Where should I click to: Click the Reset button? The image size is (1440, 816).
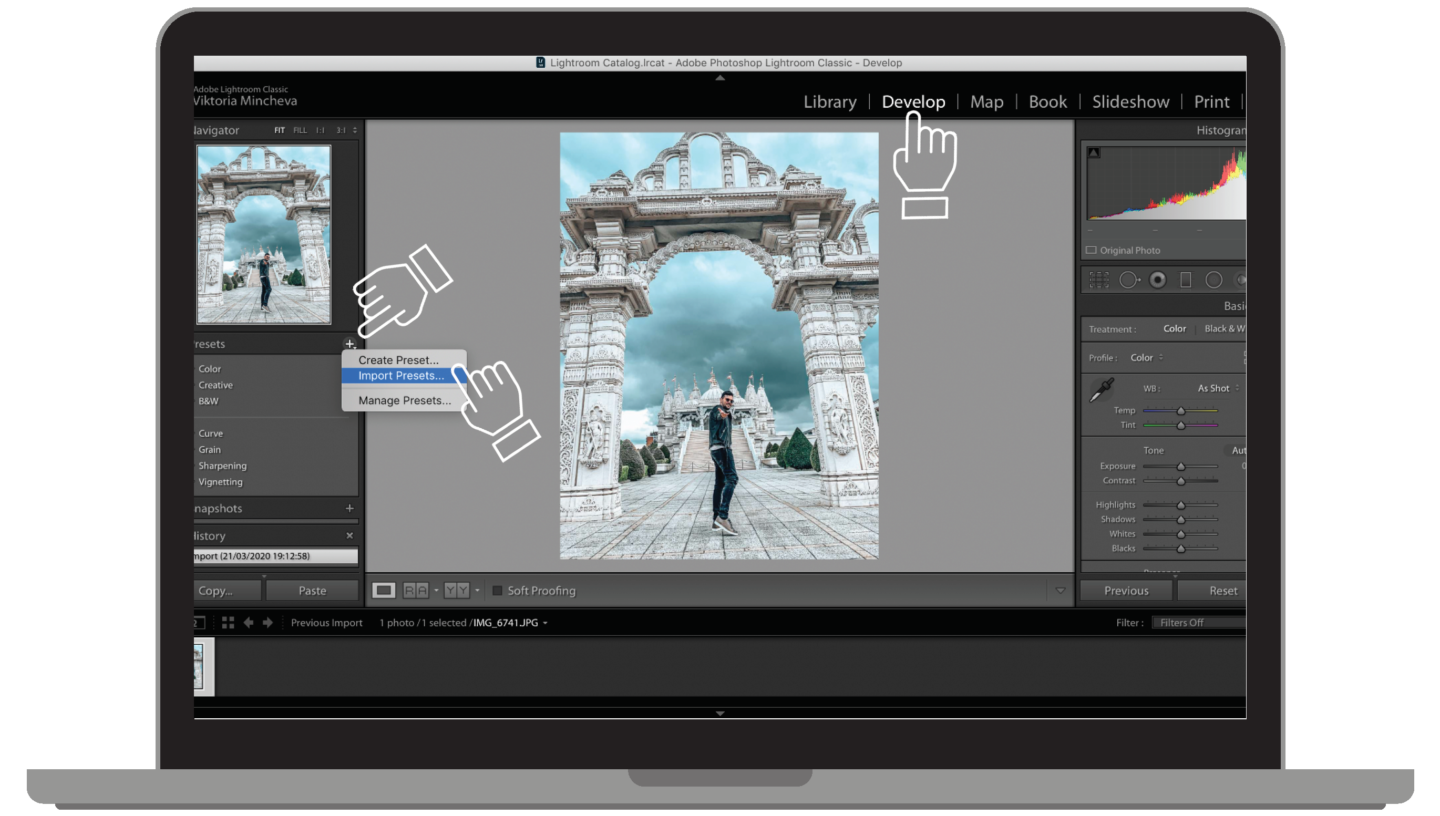pos(1222,591)
